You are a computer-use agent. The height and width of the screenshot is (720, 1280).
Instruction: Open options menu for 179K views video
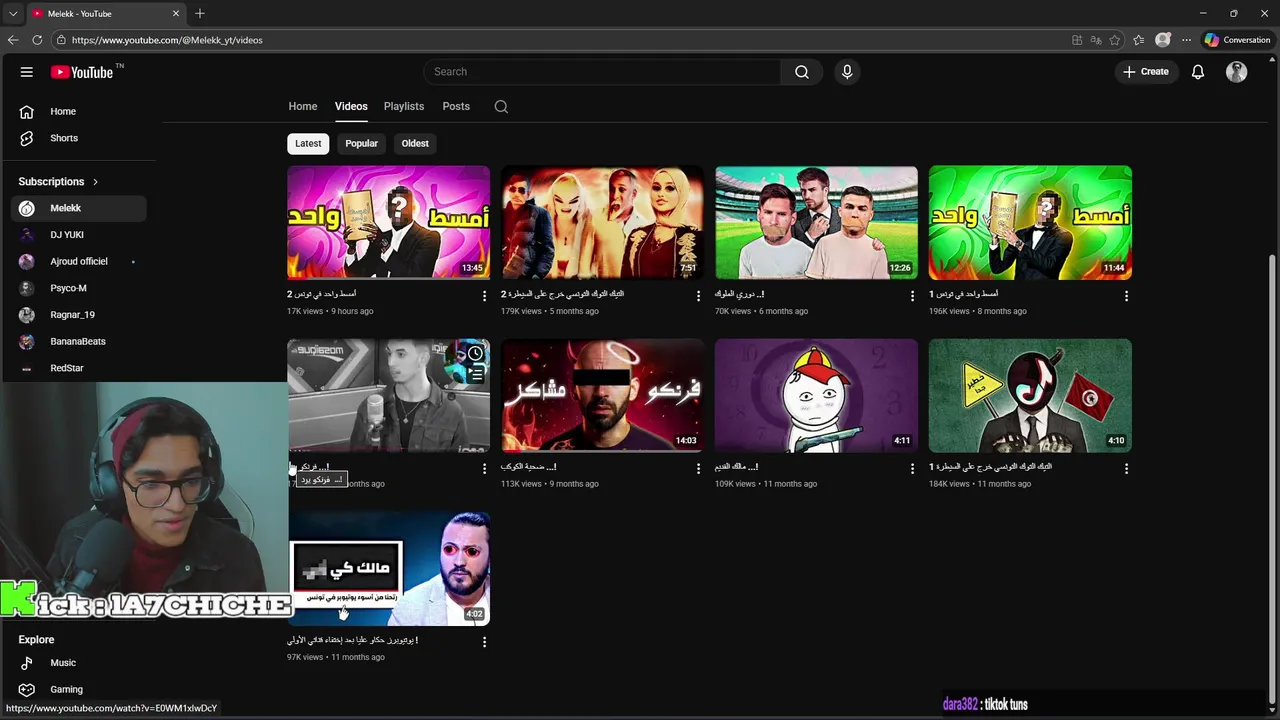[x=699, y=296]
